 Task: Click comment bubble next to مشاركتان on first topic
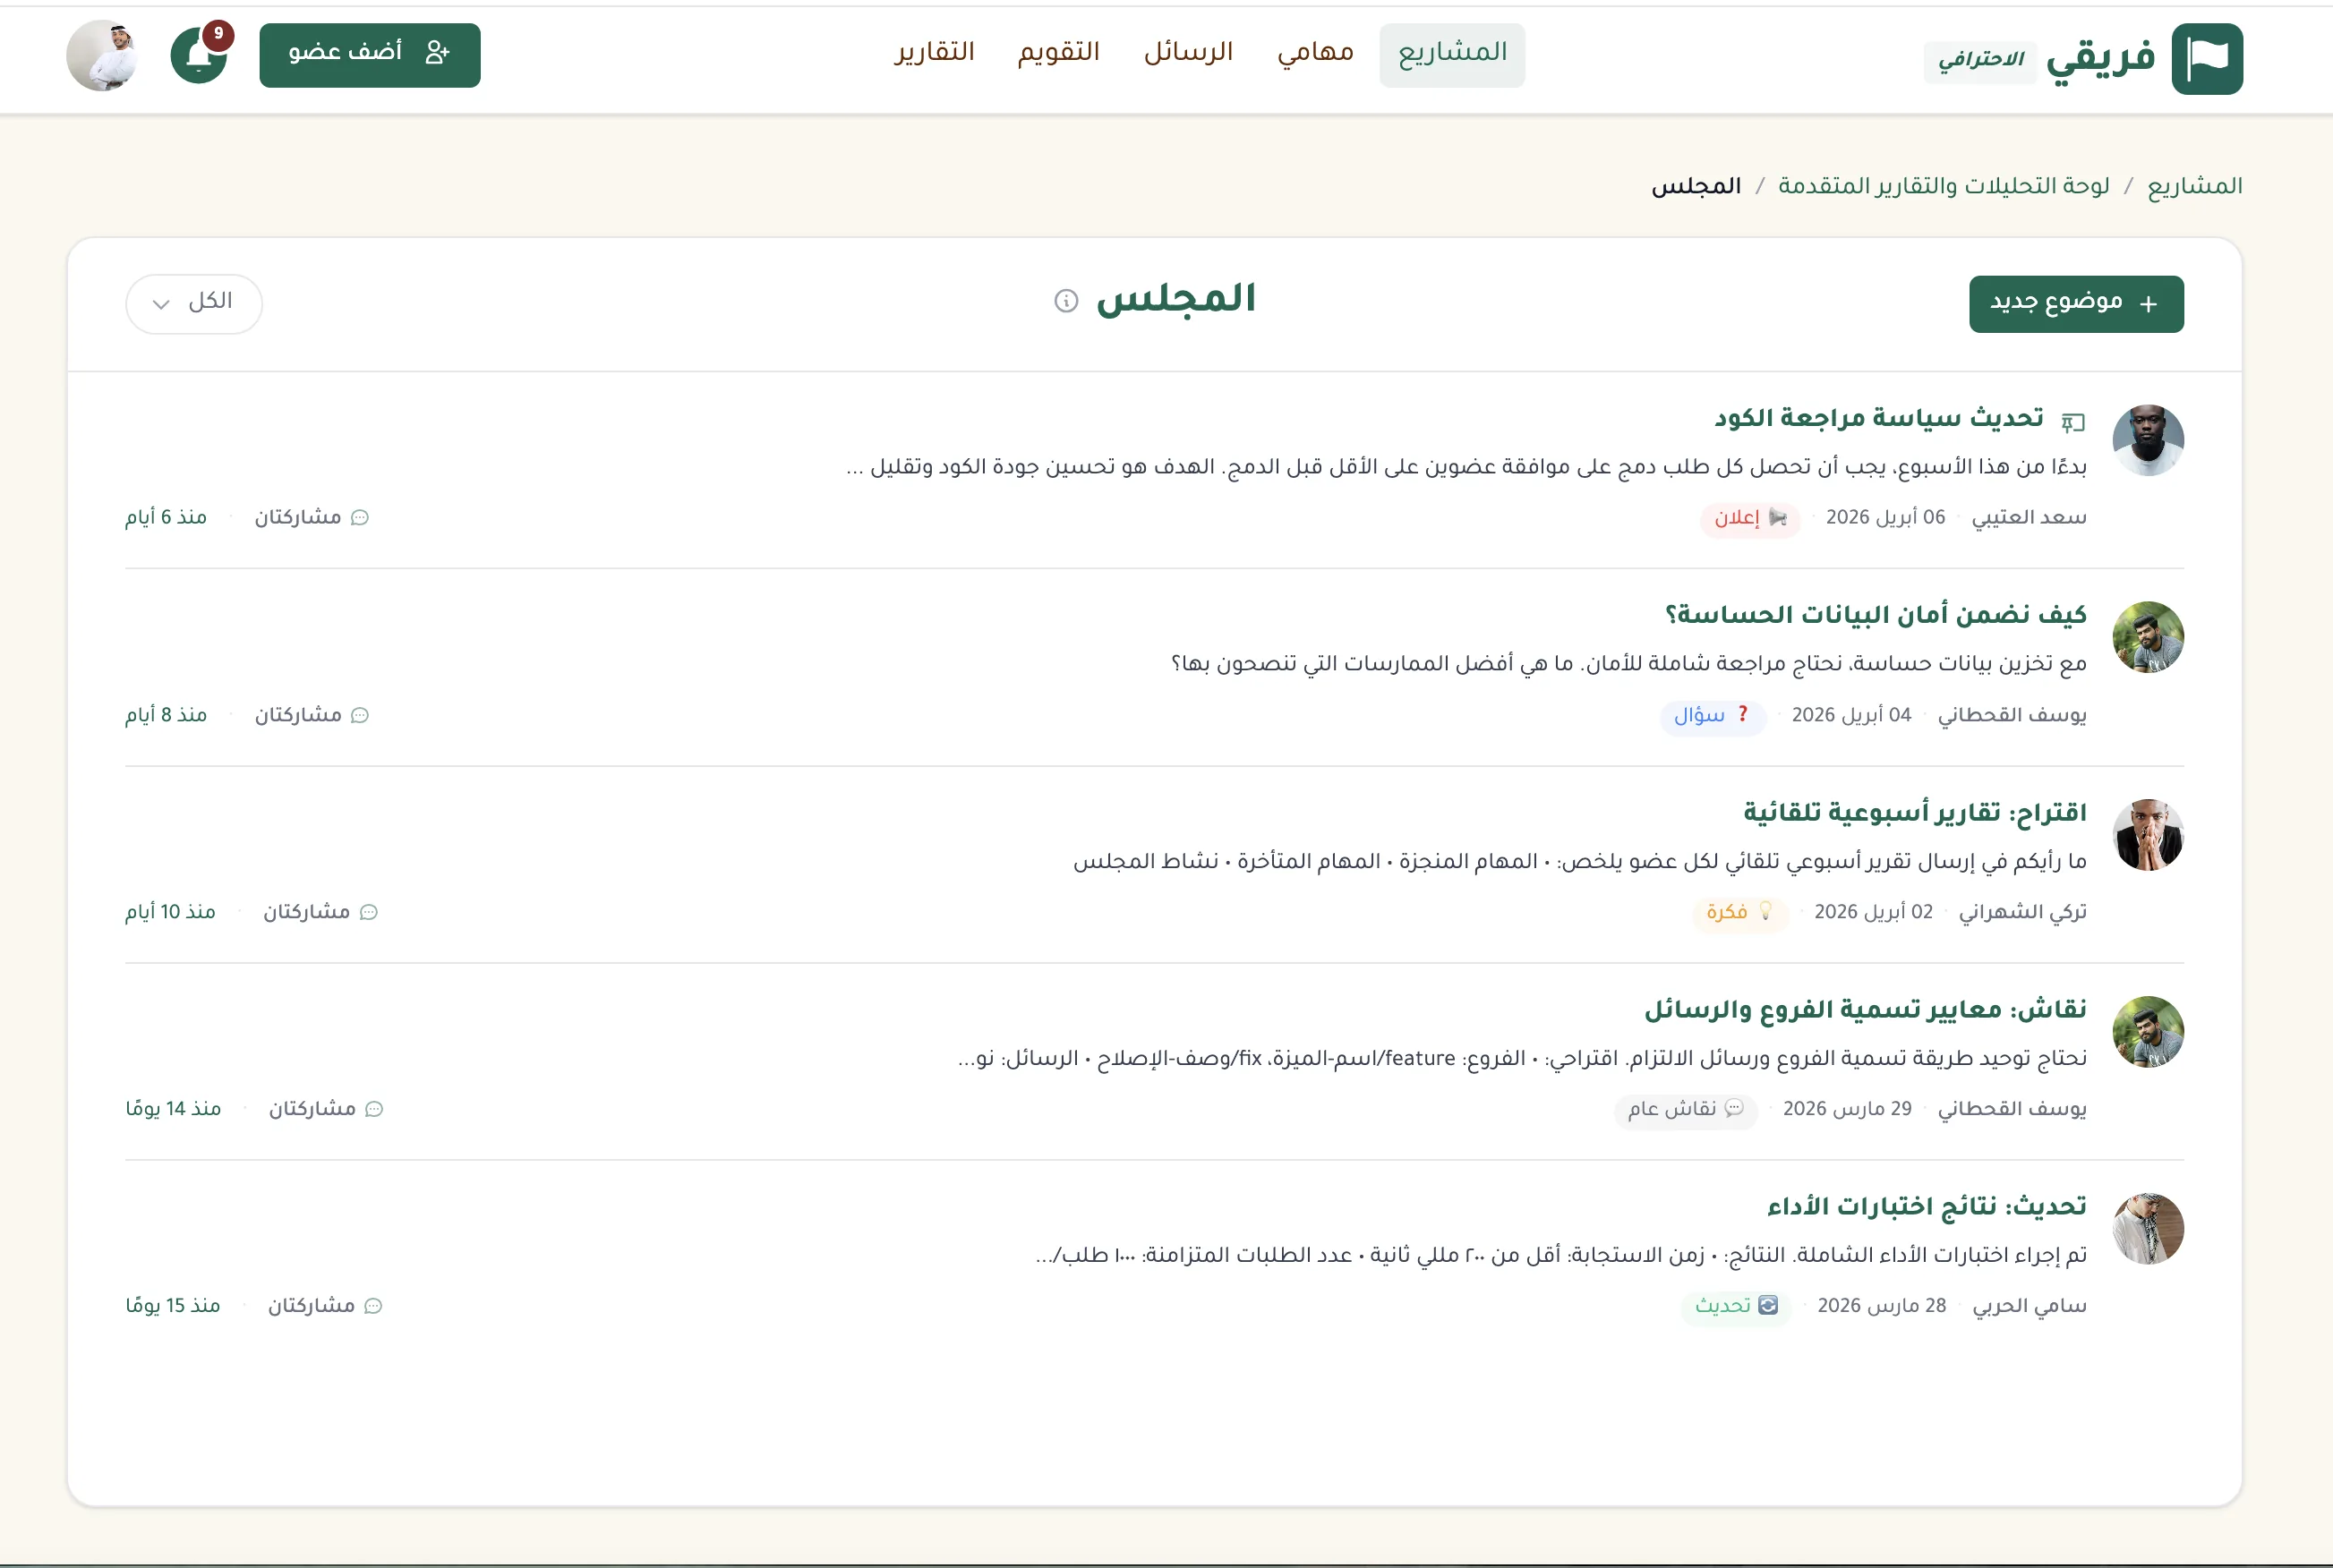361,517
